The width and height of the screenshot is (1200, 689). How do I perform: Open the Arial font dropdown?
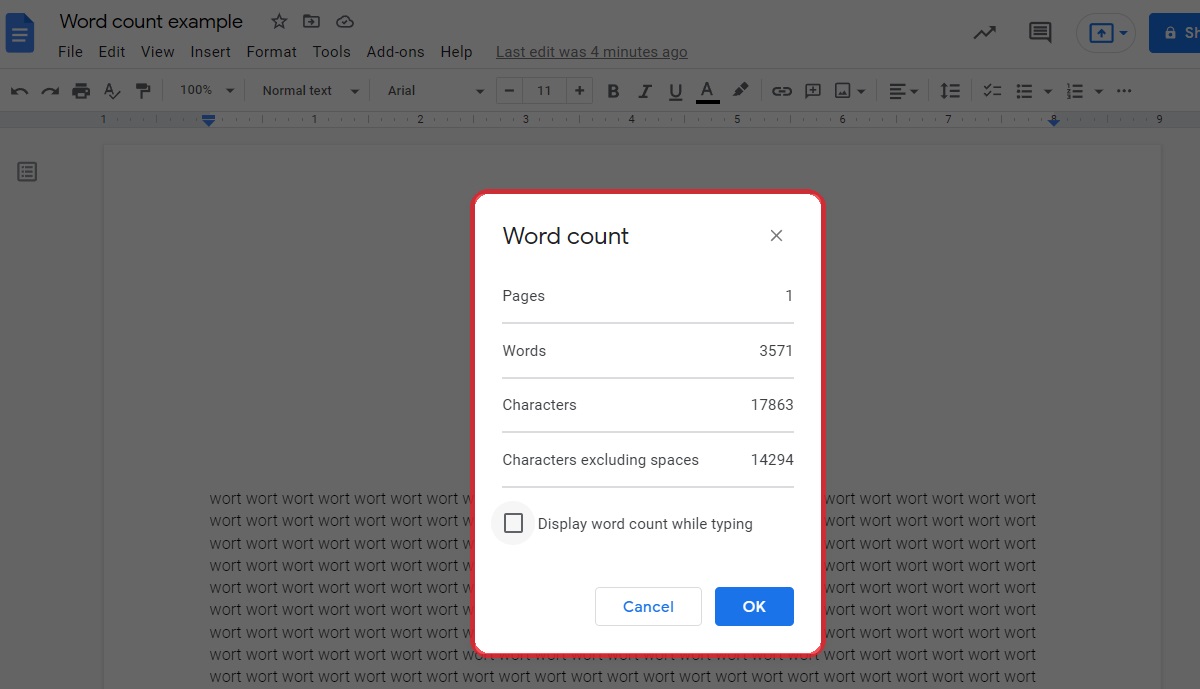(x=435, y=91)
